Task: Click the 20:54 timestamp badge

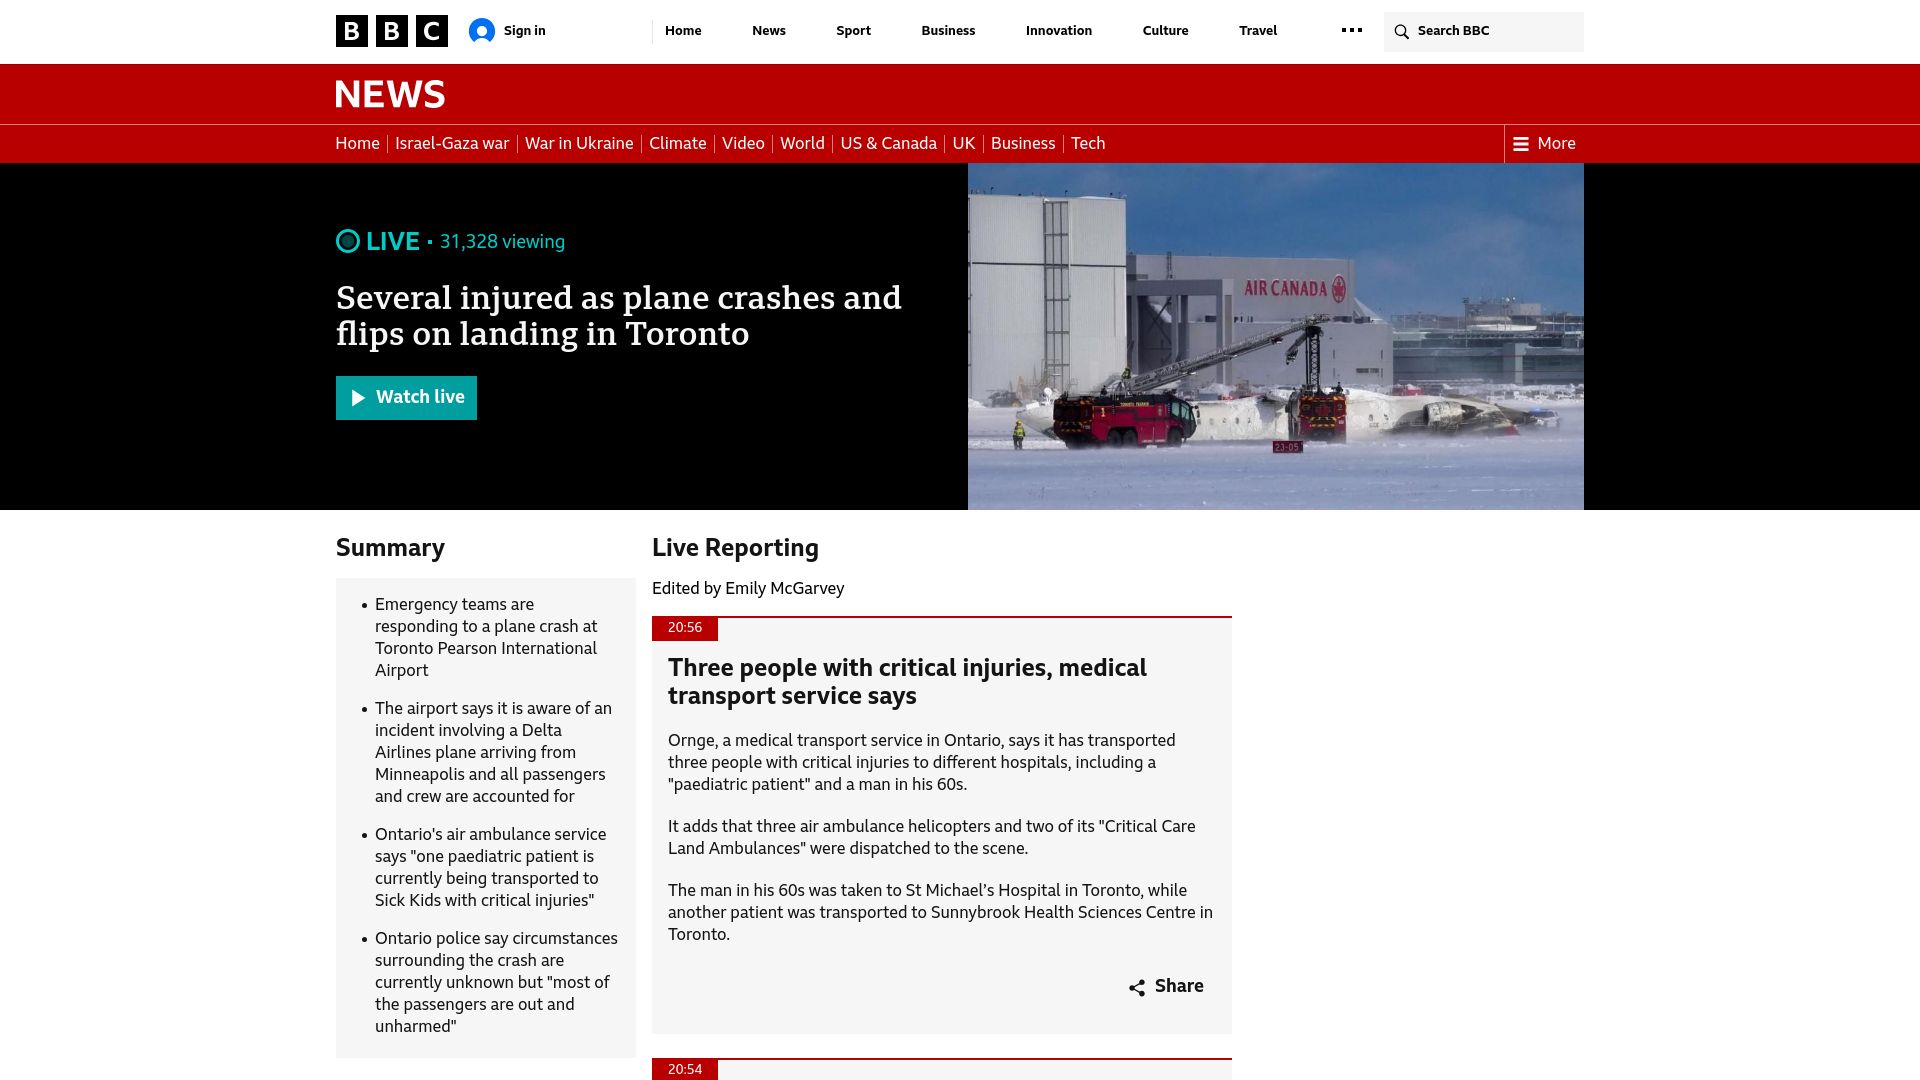Action: (685, 1069)
